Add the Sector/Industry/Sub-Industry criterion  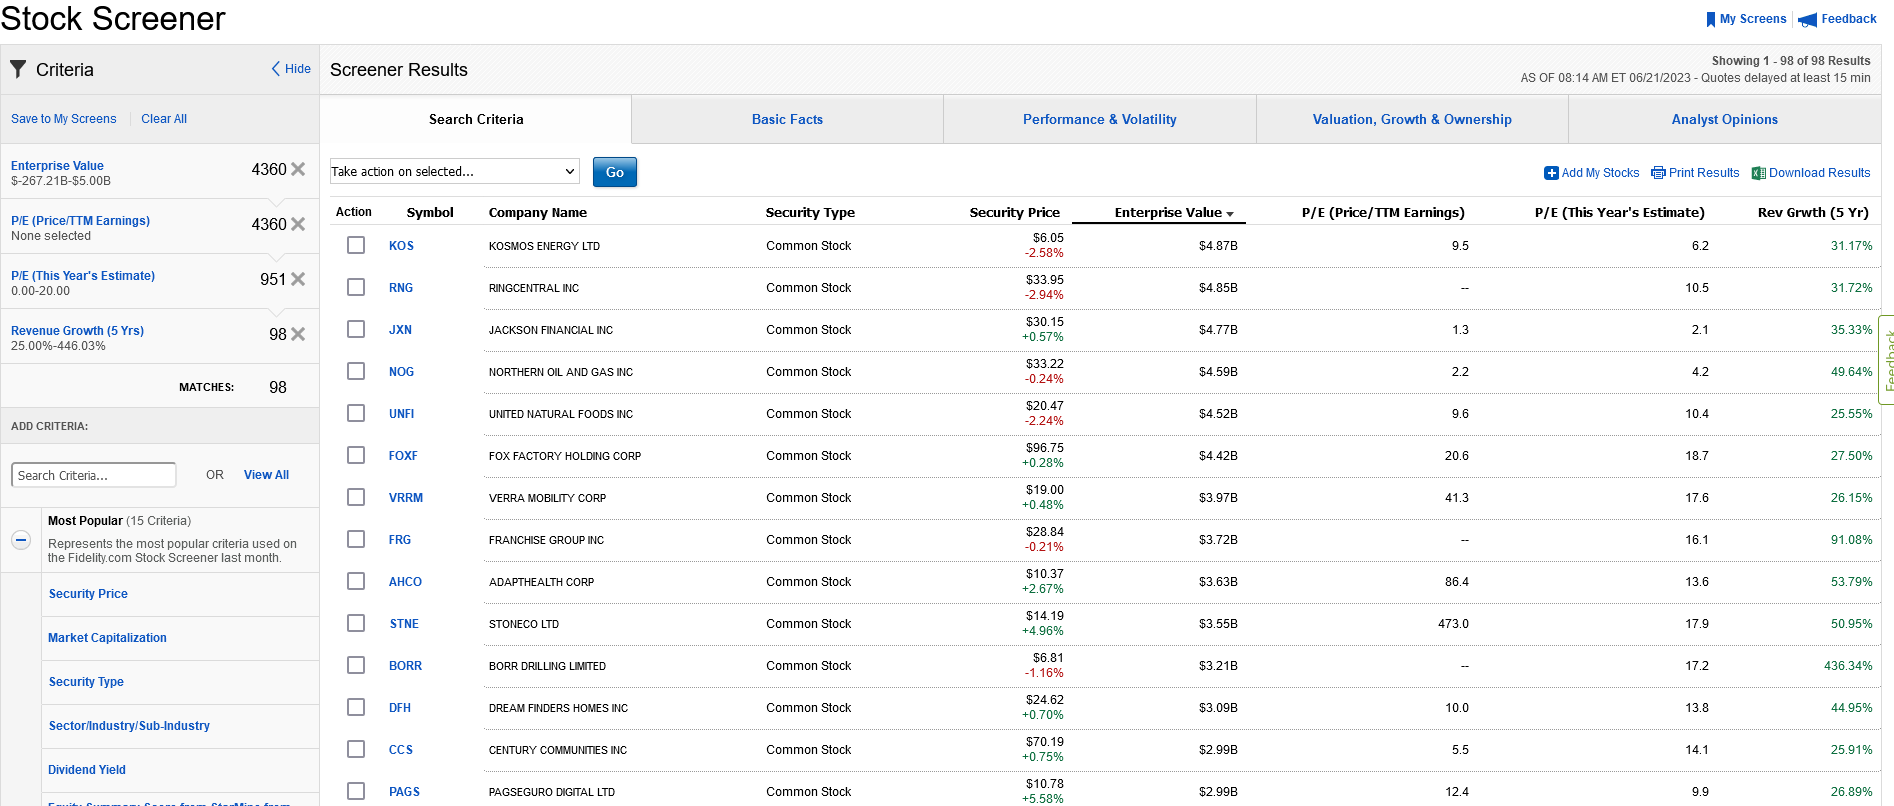[x=129, y=726]
